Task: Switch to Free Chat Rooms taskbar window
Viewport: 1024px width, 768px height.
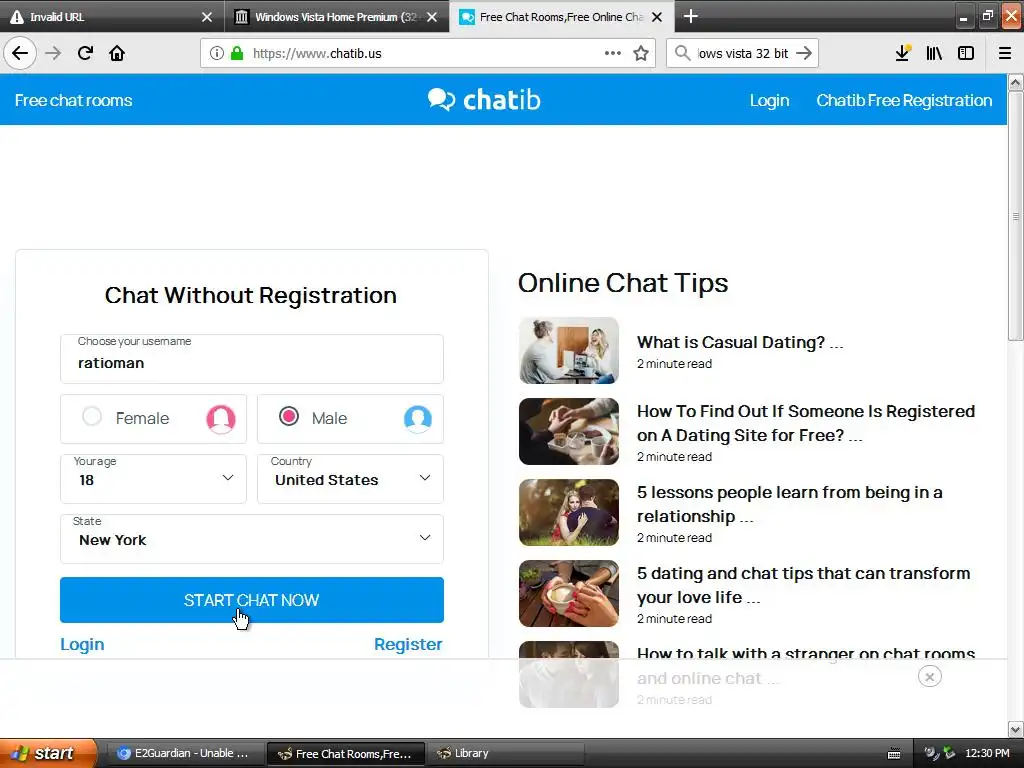Action: 345,753
